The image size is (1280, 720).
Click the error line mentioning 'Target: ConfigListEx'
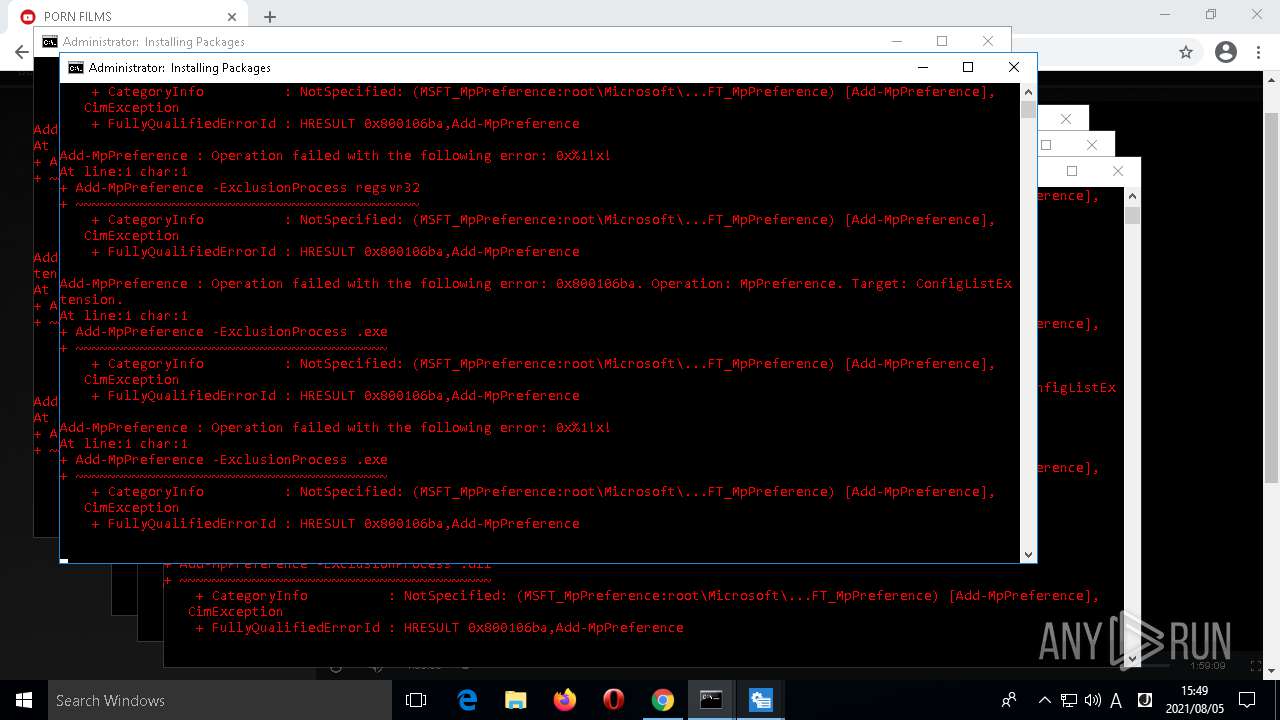[536, 284]
